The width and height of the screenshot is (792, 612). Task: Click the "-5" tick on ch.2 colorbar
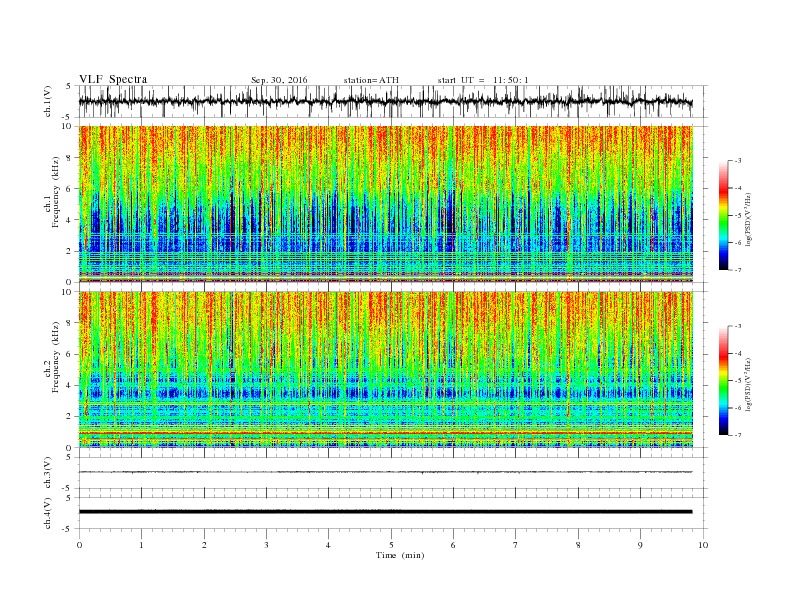coord(738,380)
